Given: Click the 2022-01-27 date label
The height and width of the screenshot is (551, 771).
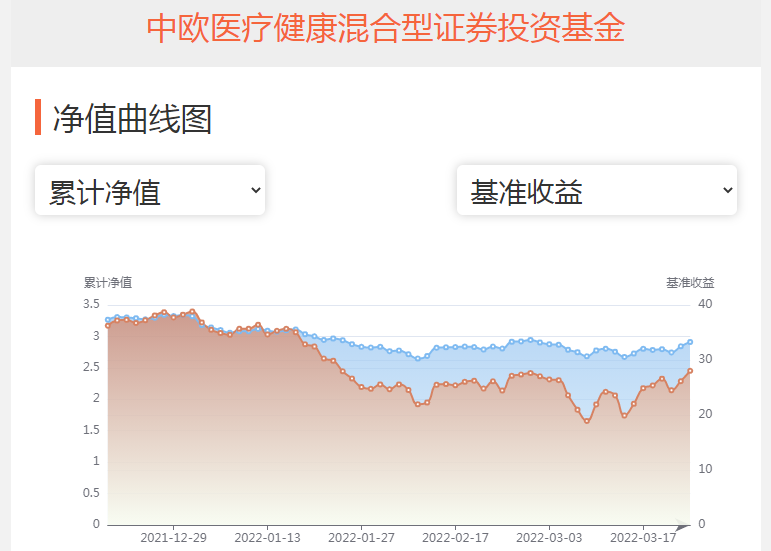Looking at the screenshot, I should point(361,538).
